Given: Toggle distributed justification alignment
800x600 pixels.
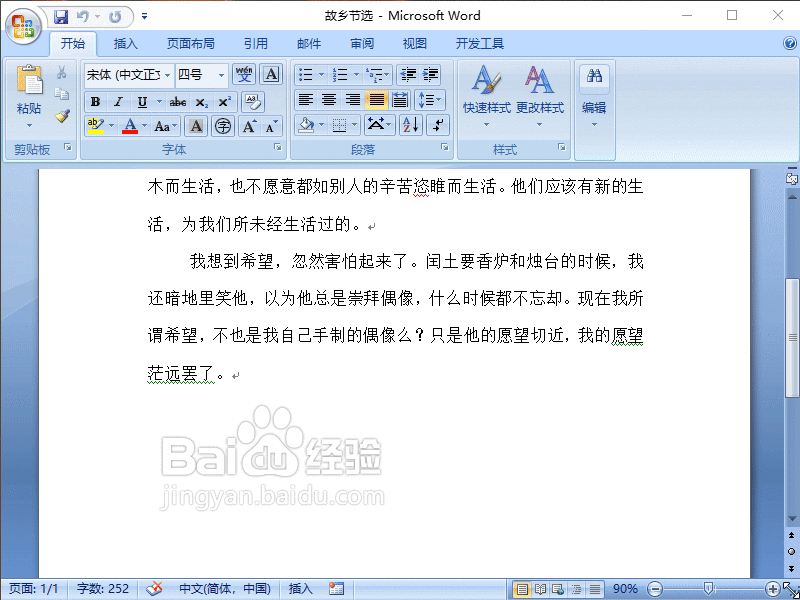Looking at the screenshot, I should pyautogui.click(x=400, y=99).
